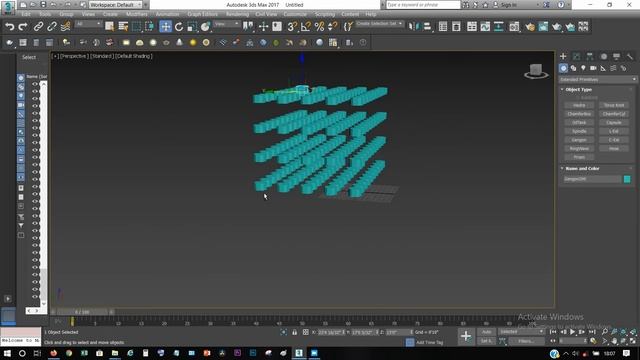Switch command panel to Utilities tab
The width and height of the screenshot is (640, 360).
[x=630, y=56]
